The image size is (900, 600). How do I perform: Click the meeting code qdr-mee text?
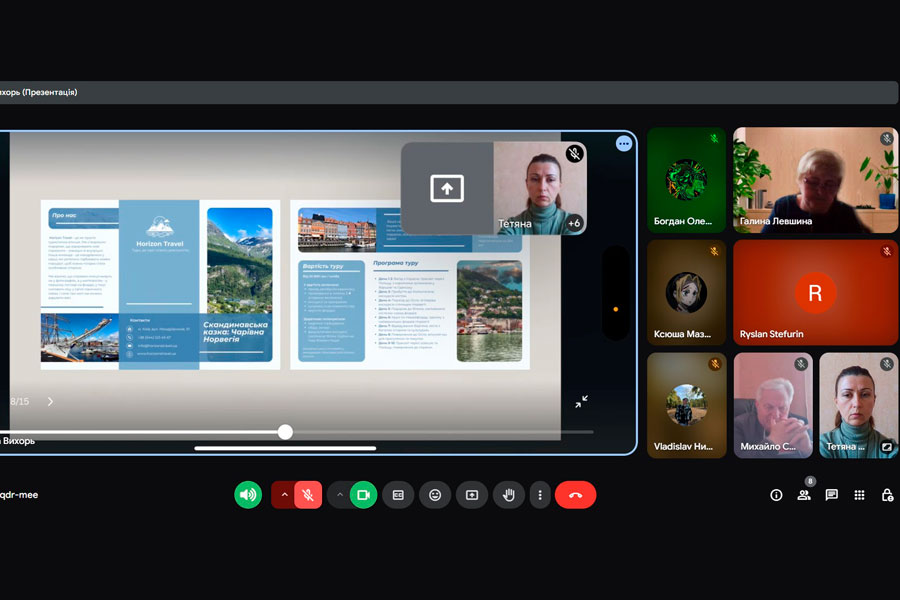click(x=19, y=495)
